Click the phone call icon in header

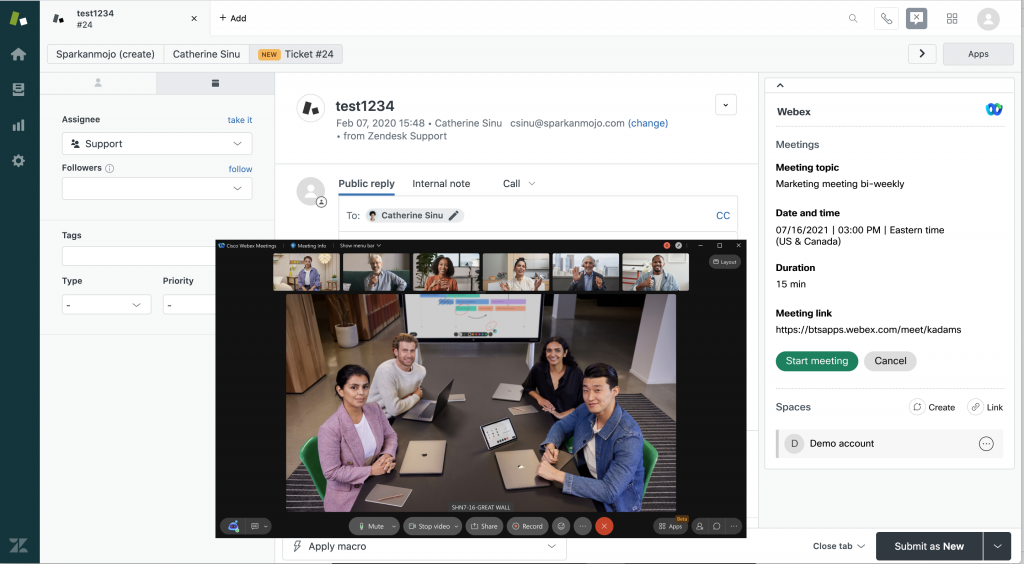tap(885, 18)
